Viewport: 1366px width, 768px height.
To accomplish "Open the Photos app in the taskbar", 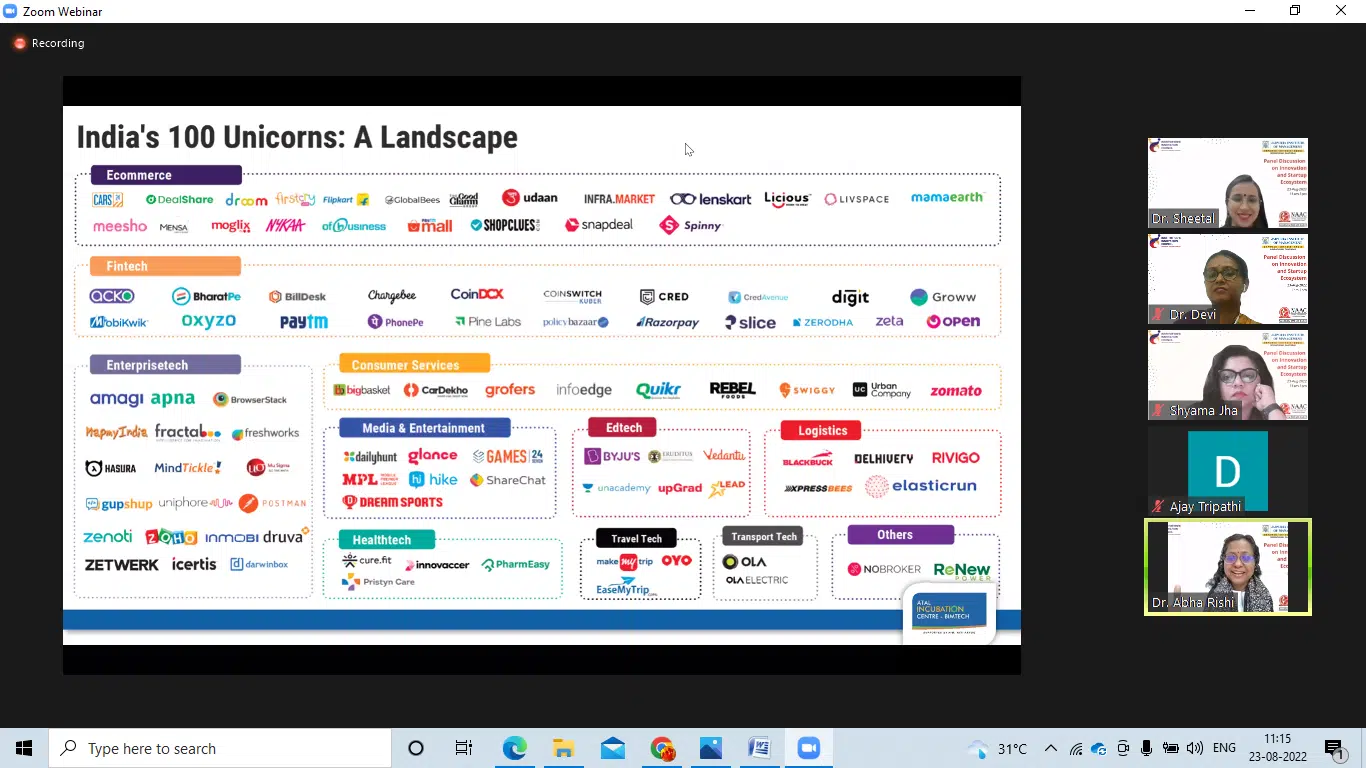I will click(x=711, y=748).
